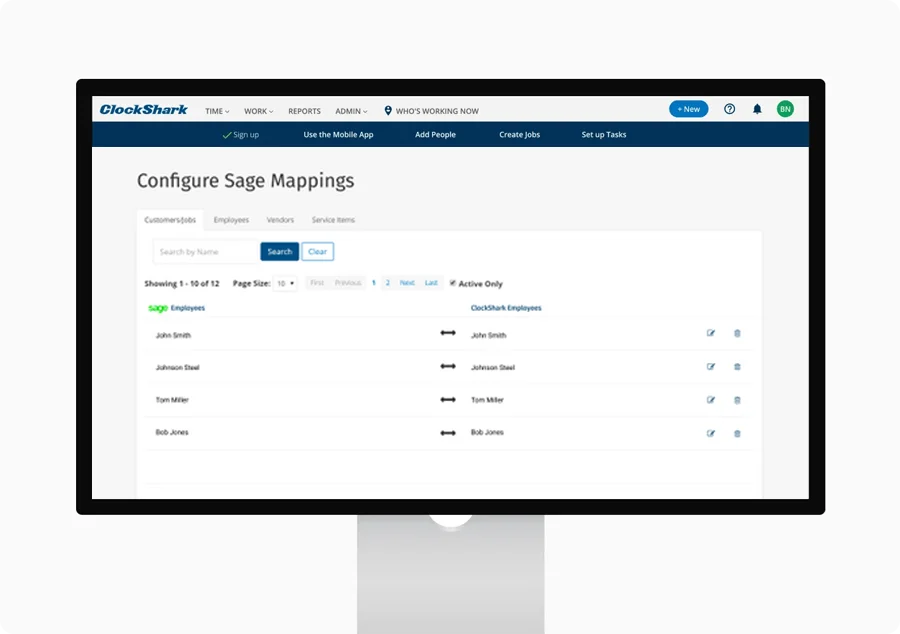The image size is (900, 634).
Task: Open the Add People step
Action: point(435,135)
